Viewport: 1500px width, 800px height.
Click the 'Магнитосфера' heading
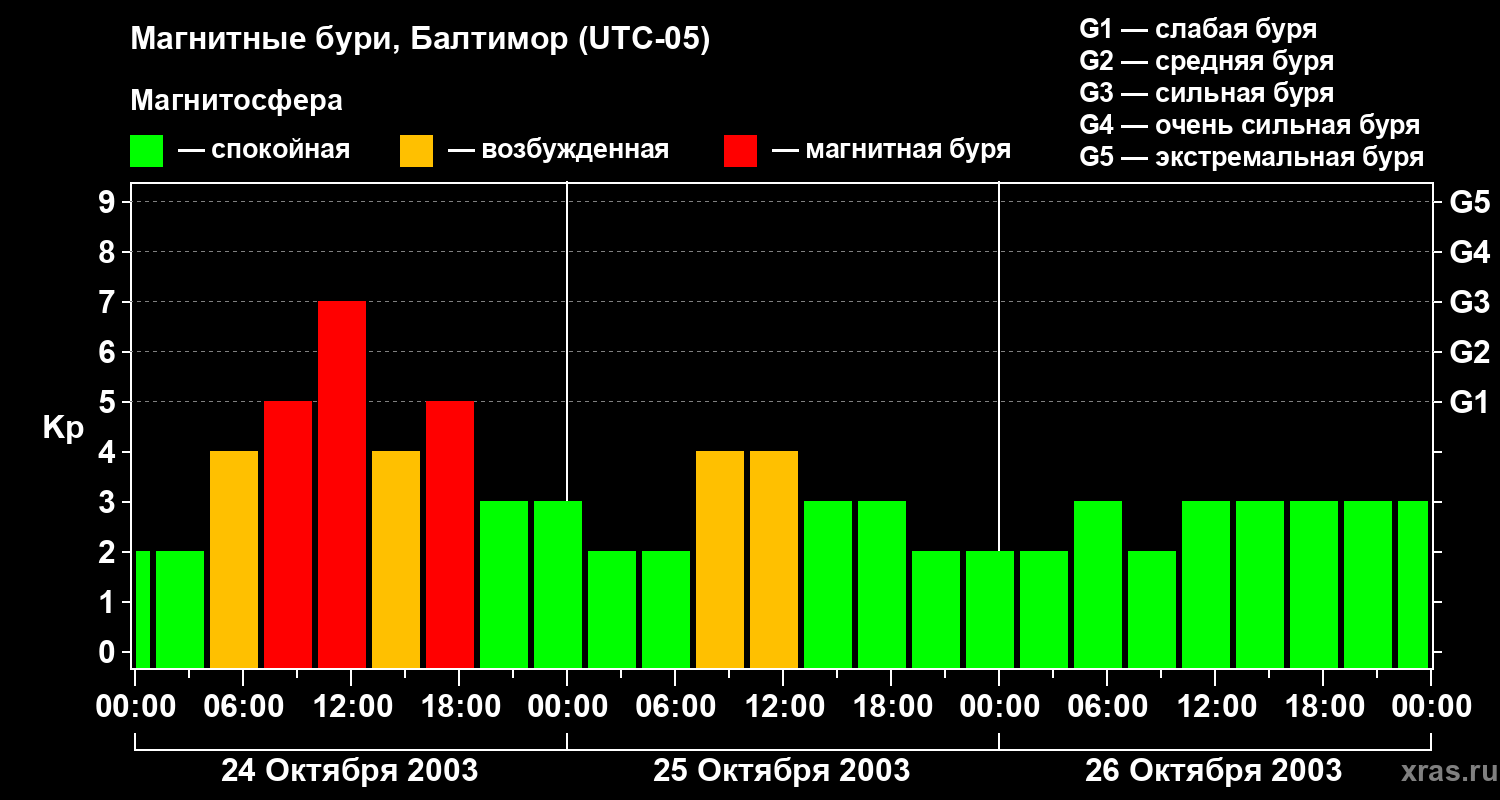236,101
